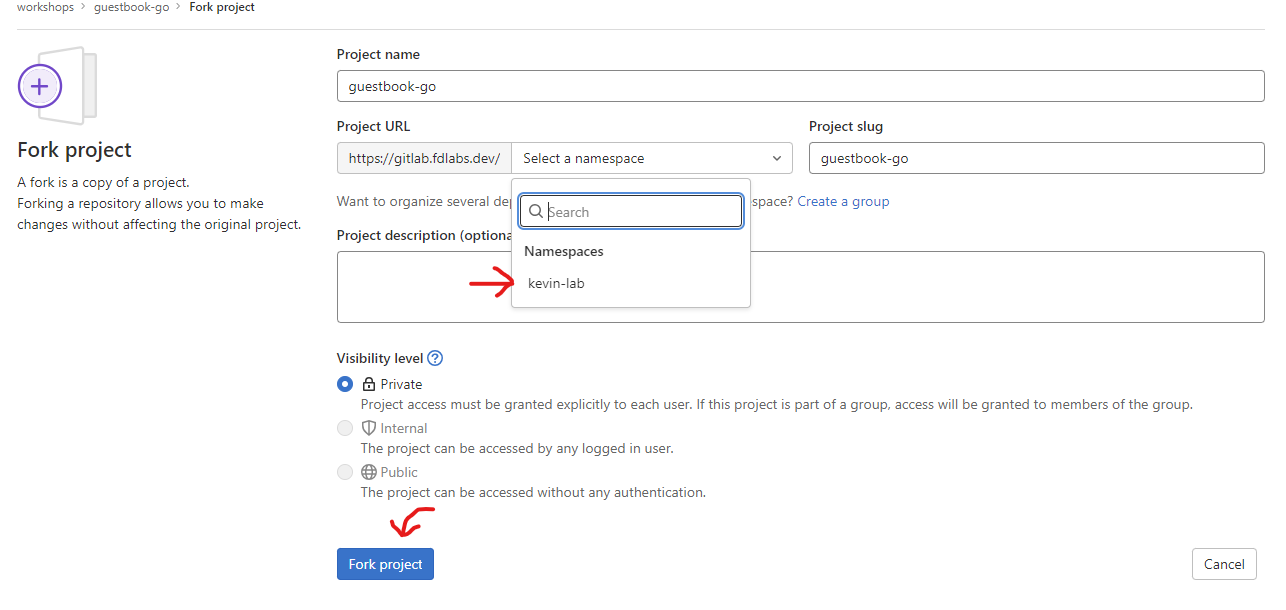Image resolution: width=1286 pixels, height=610 pixels.
Task: Click the Cancel button
Action: coord(1224,564)
